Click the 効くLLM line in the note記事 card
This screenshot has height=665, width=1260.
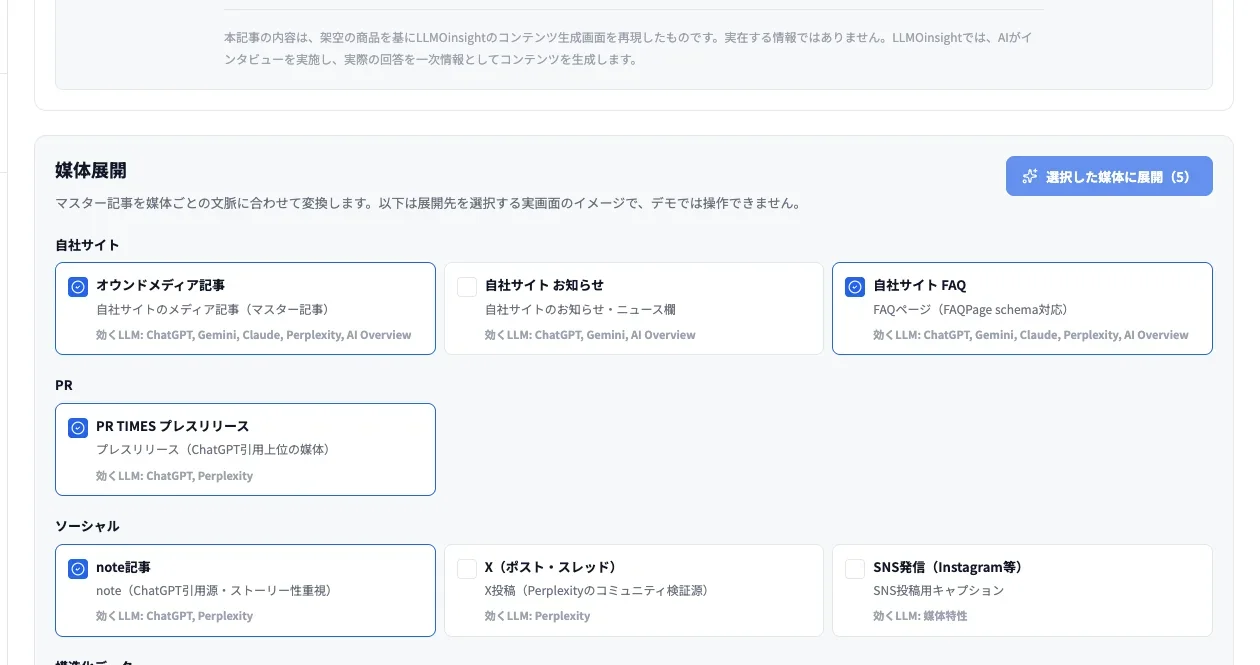pyautogui.click(x=174, y=616)
